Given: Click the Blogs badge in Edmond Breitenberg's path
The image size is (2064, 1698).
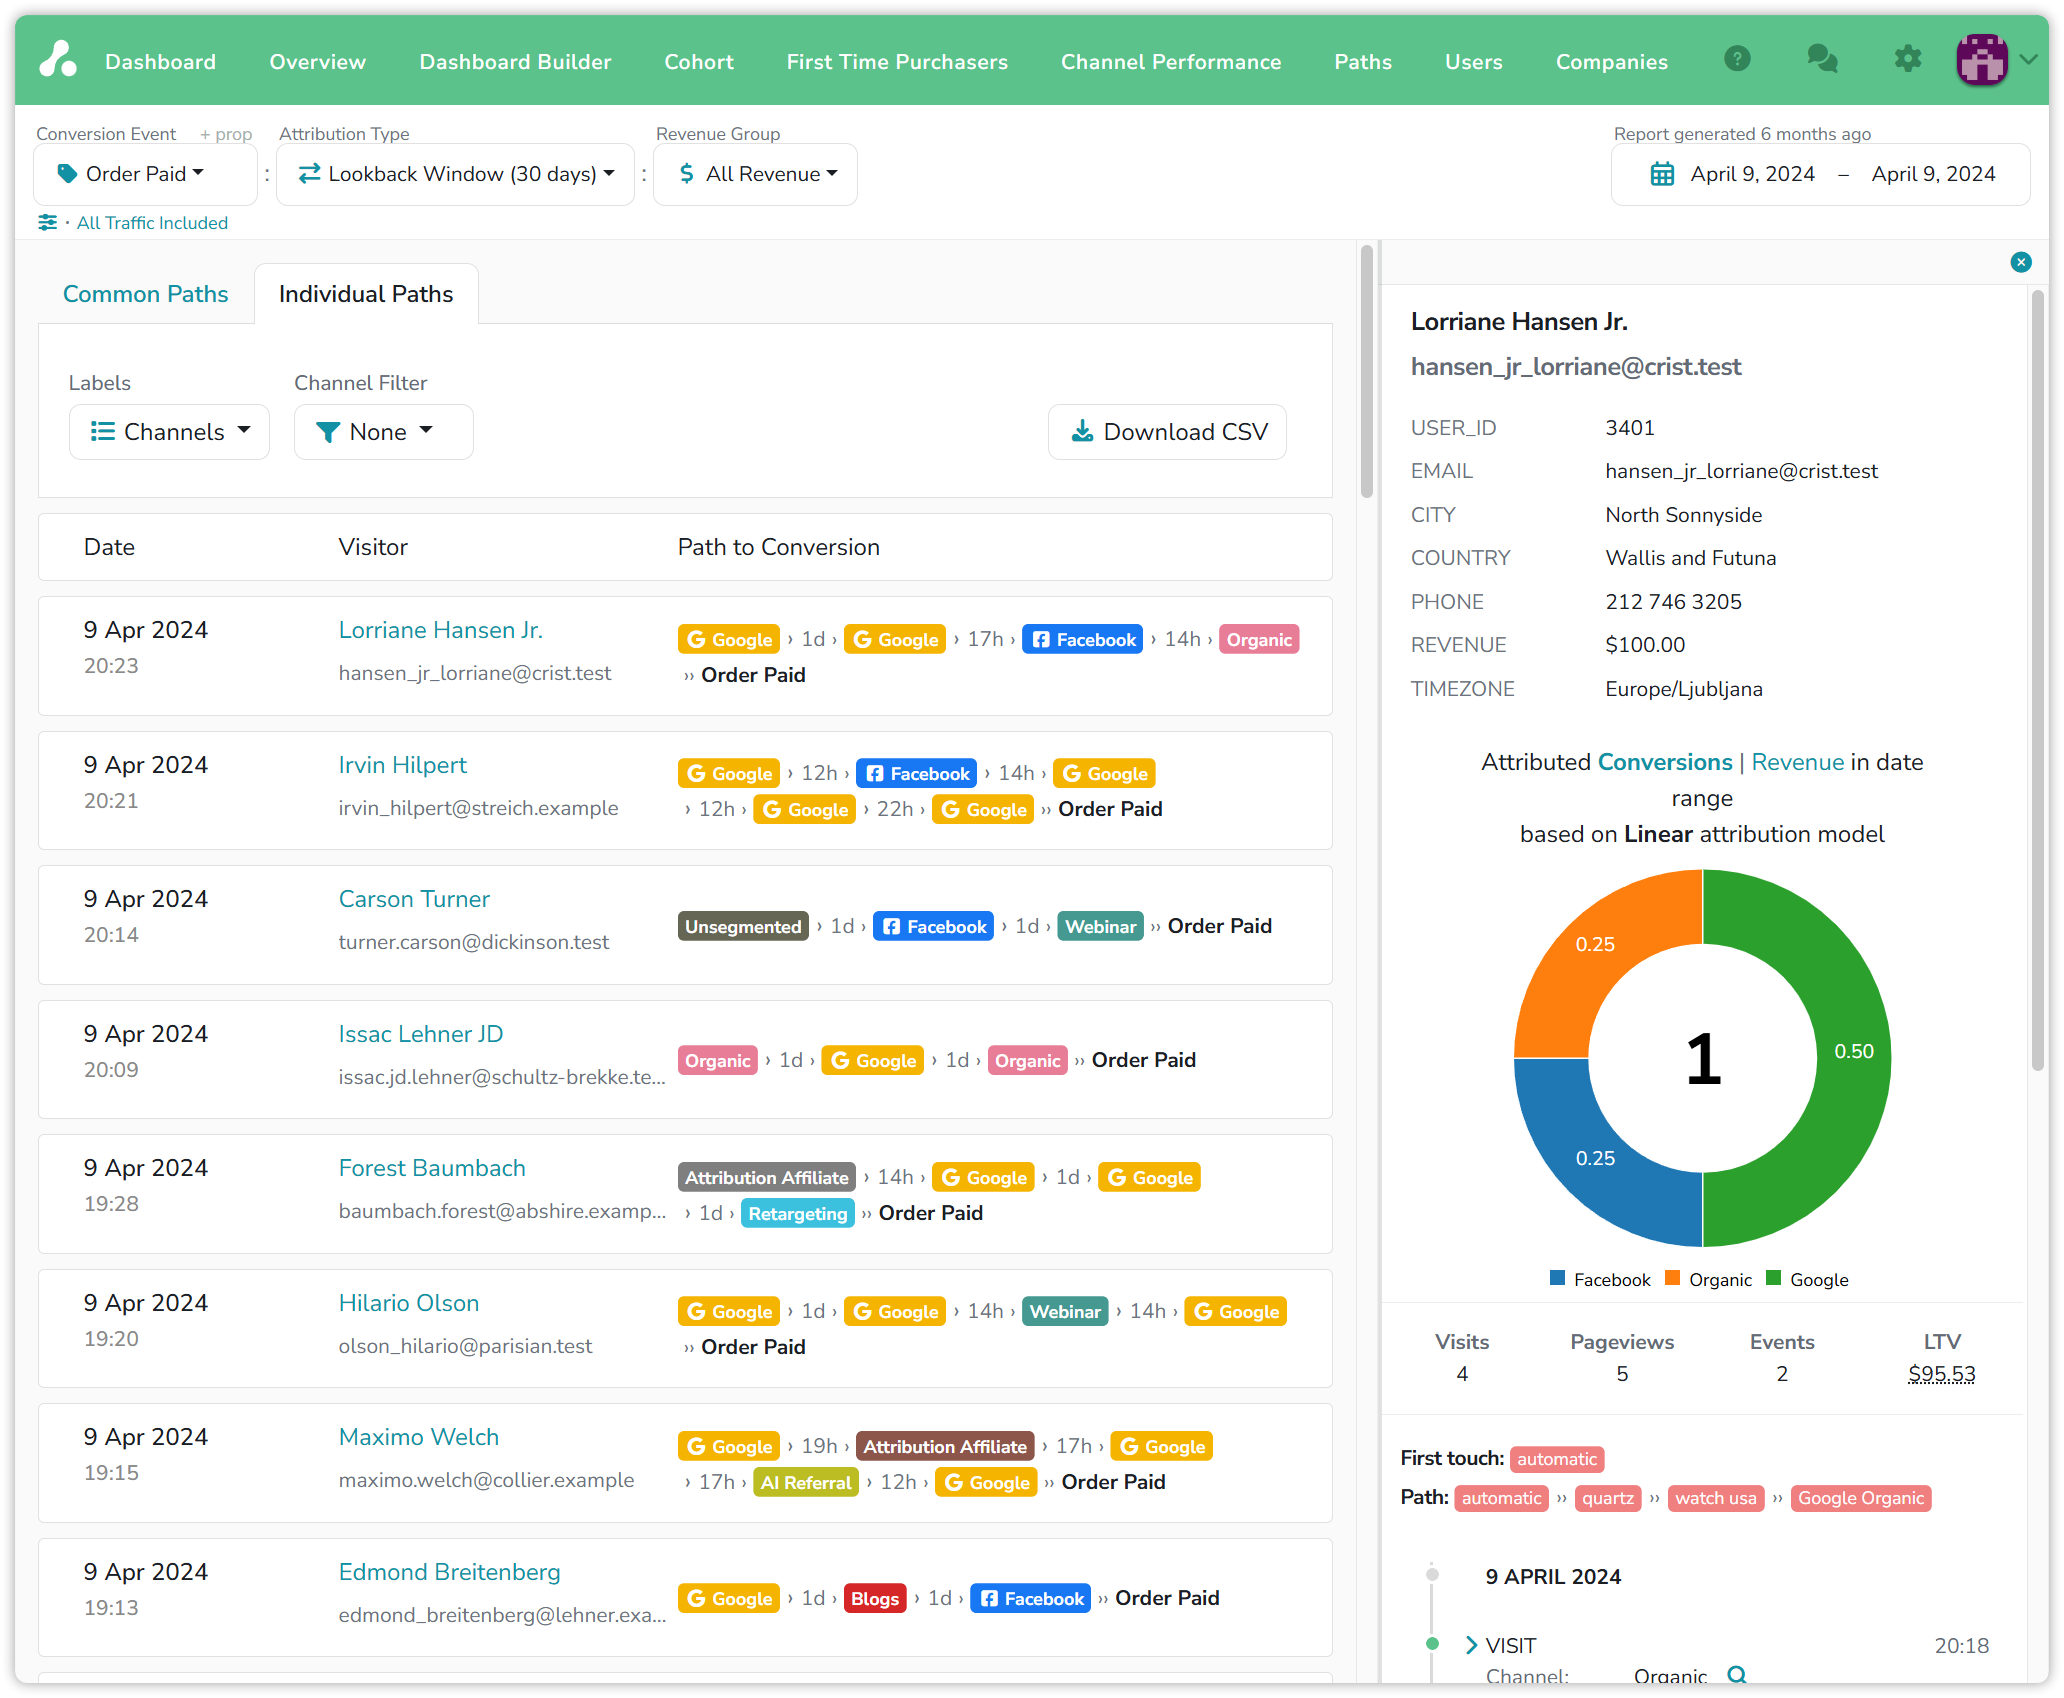Looking at the screenshot, I should [x=875, y=1598].
